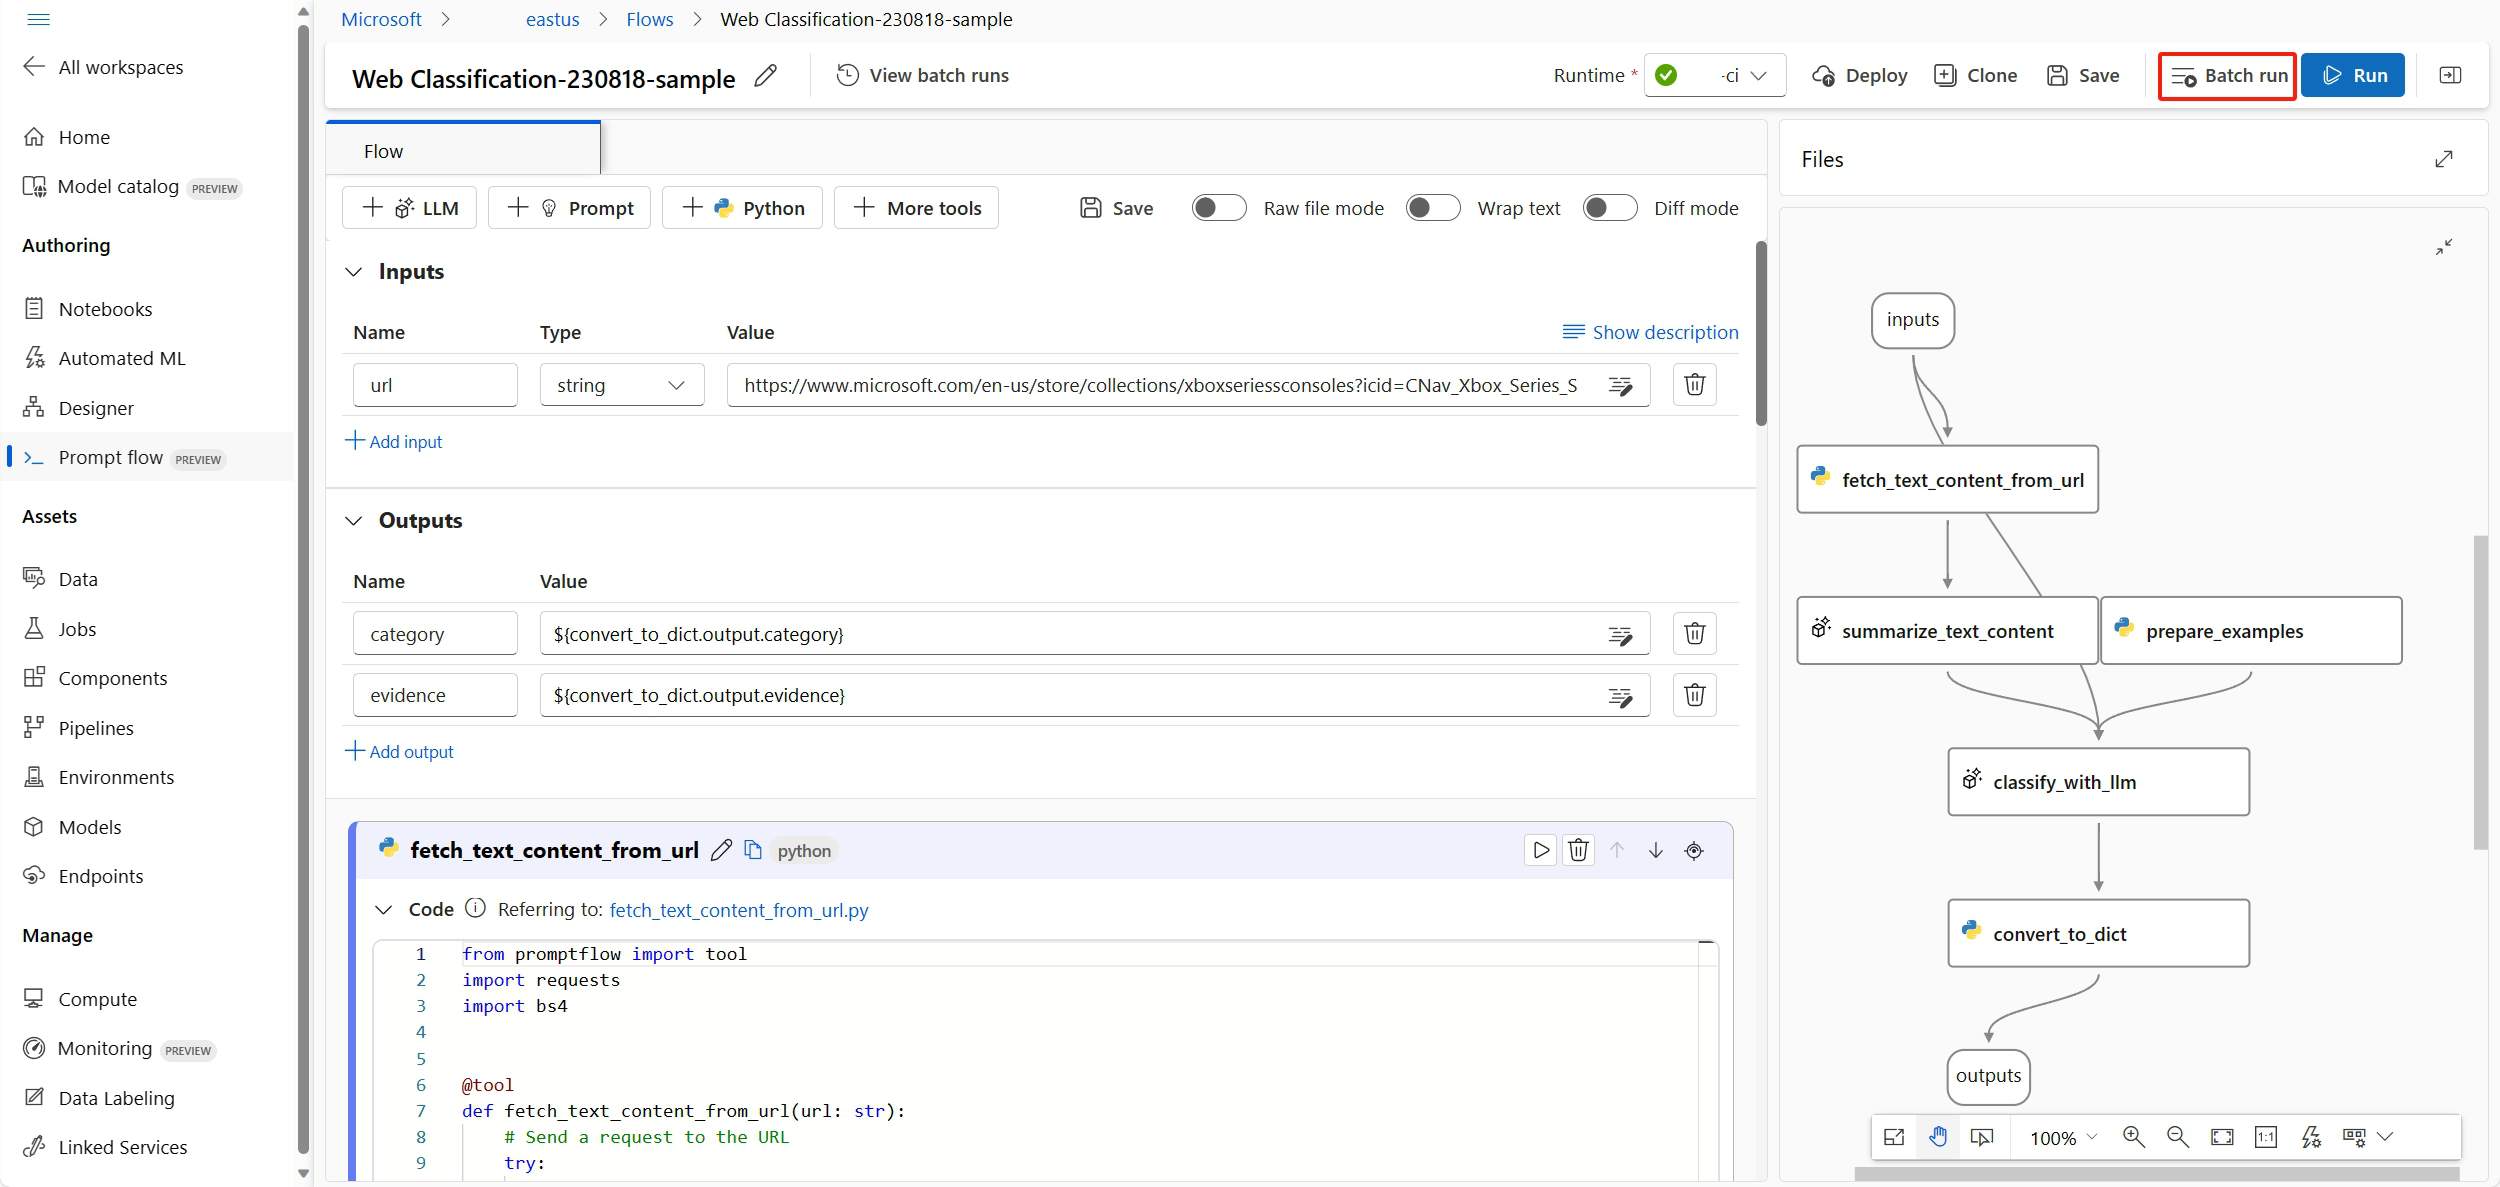Delete the url input row
The image size is (2500, 1187).
[x=1695, y=385]
